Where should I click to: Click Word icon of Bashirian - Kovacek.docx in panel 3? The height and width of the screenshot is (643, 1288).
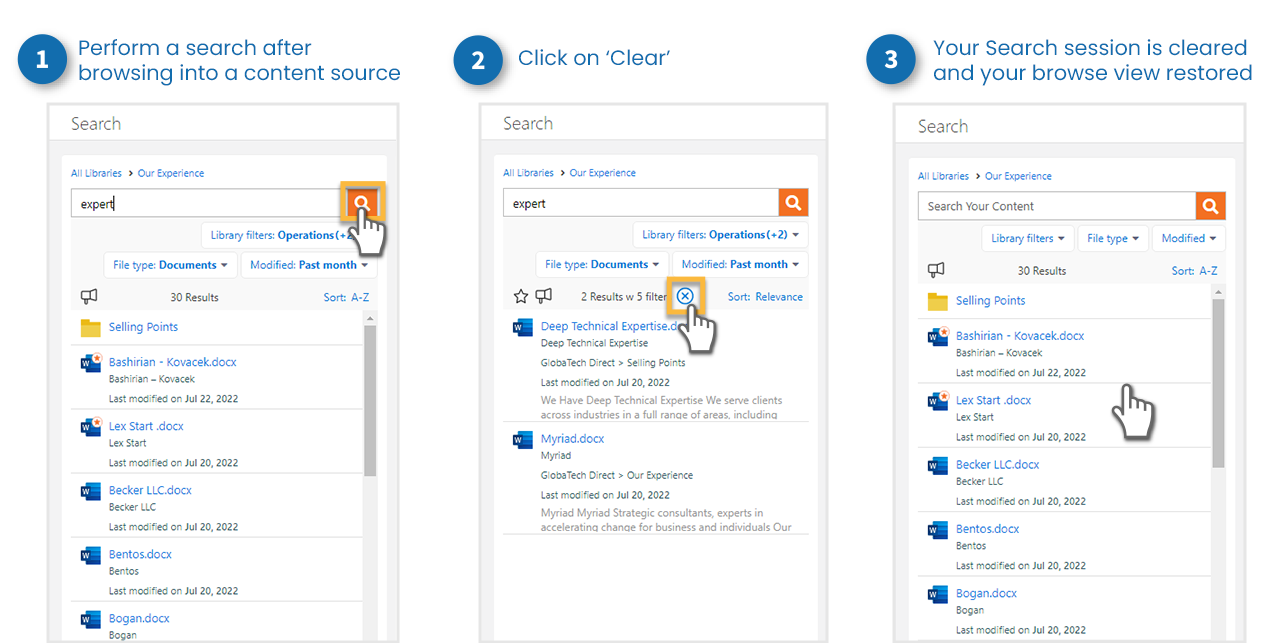(938, 337)
